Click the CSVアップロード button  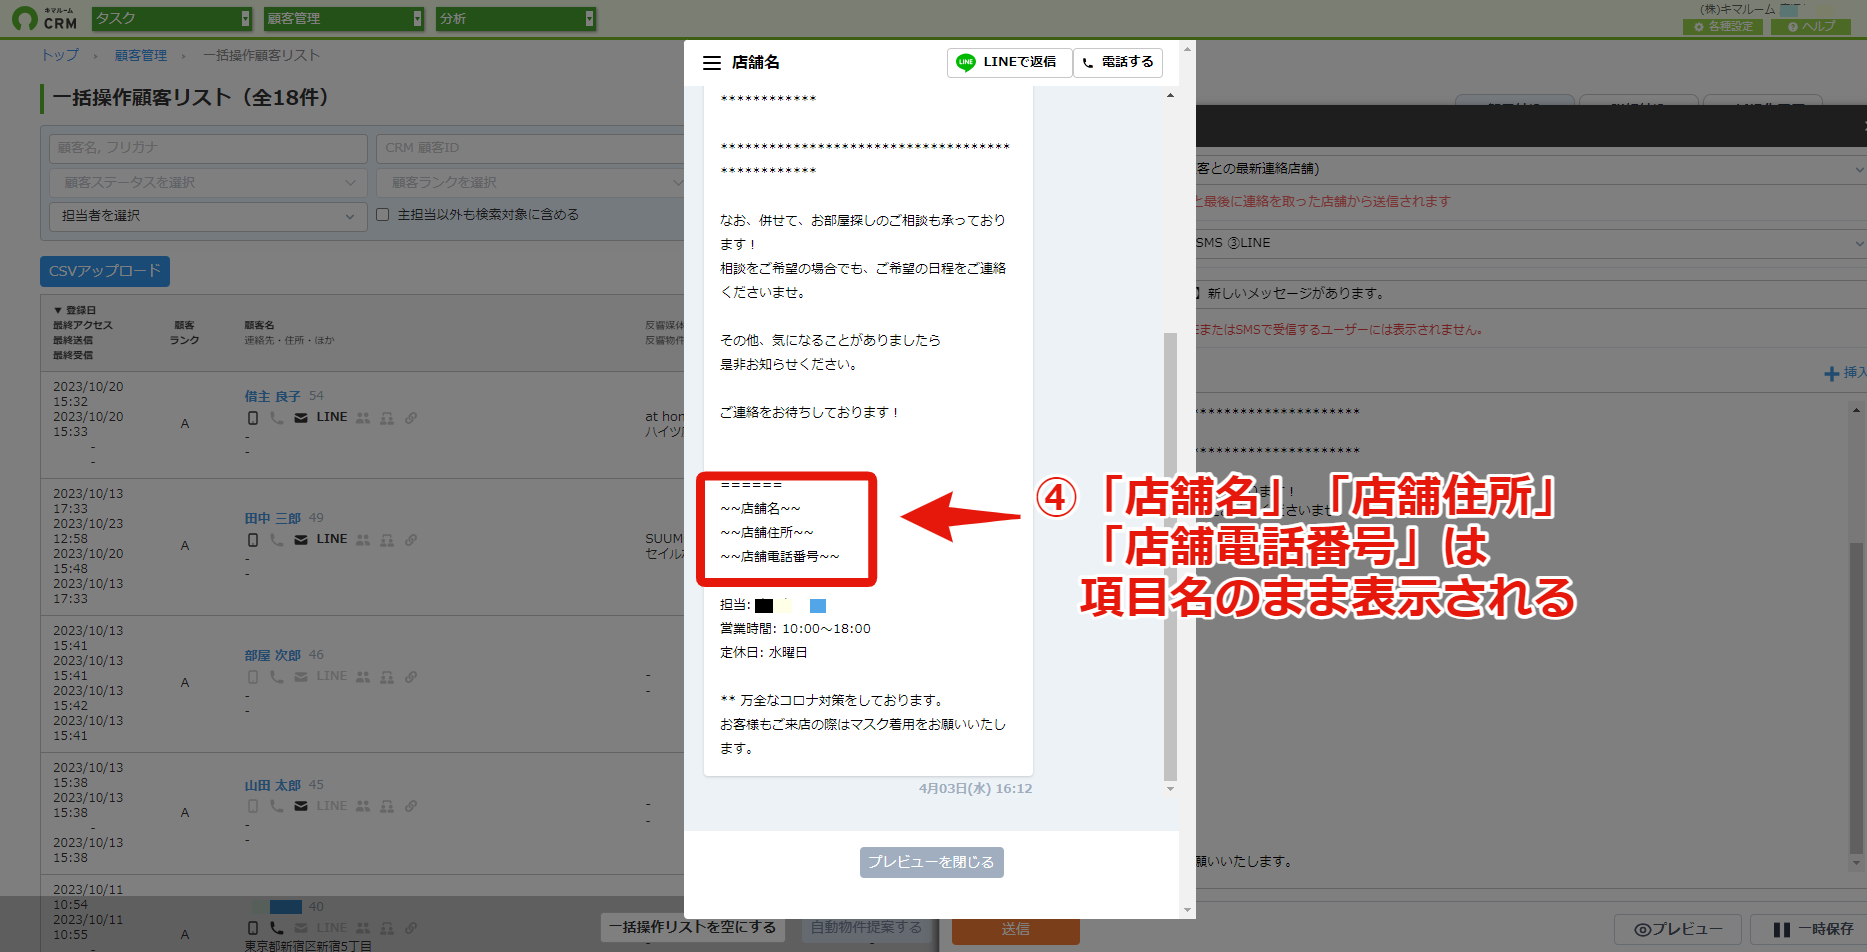click(x=105, y=271)
